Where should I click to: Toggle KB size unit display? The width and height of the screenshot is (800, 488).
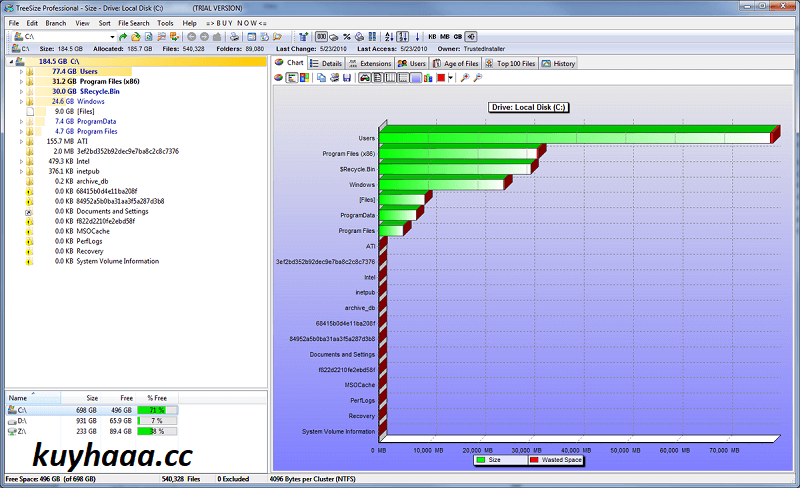432,37
